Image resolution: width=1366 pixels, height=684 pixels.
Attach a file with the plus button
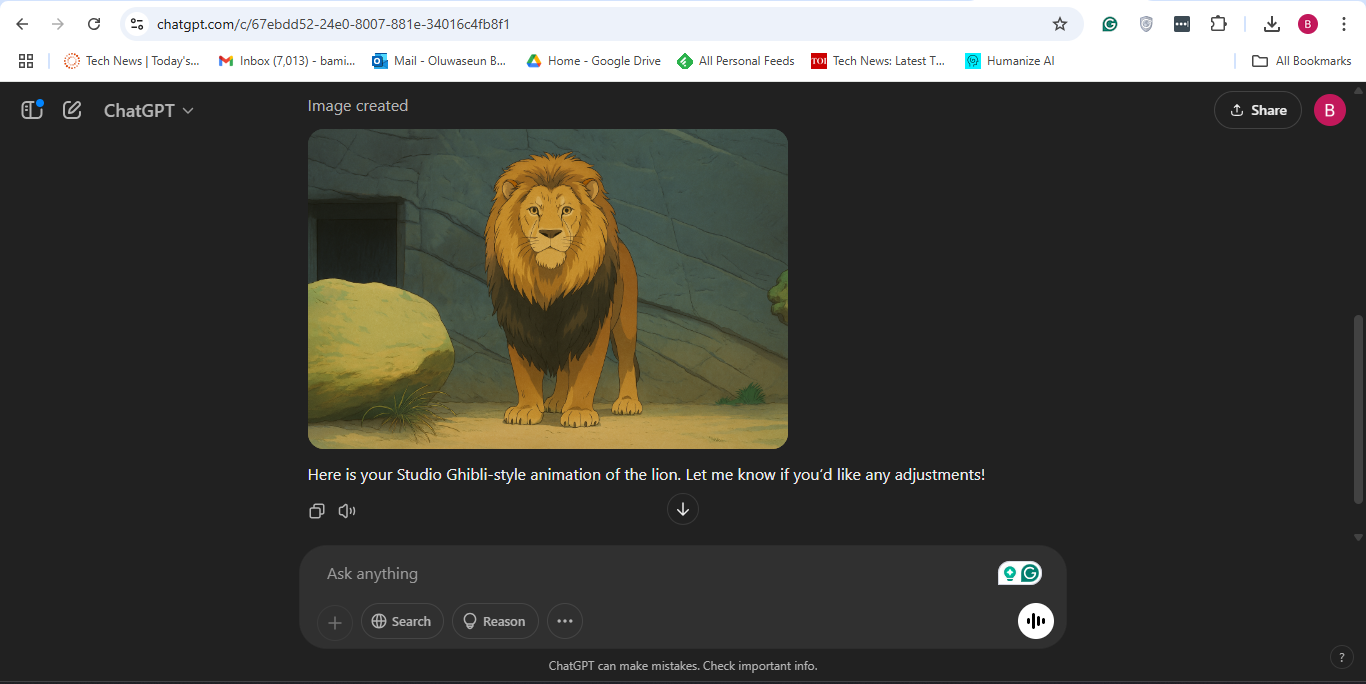click(x=335, y=622)
